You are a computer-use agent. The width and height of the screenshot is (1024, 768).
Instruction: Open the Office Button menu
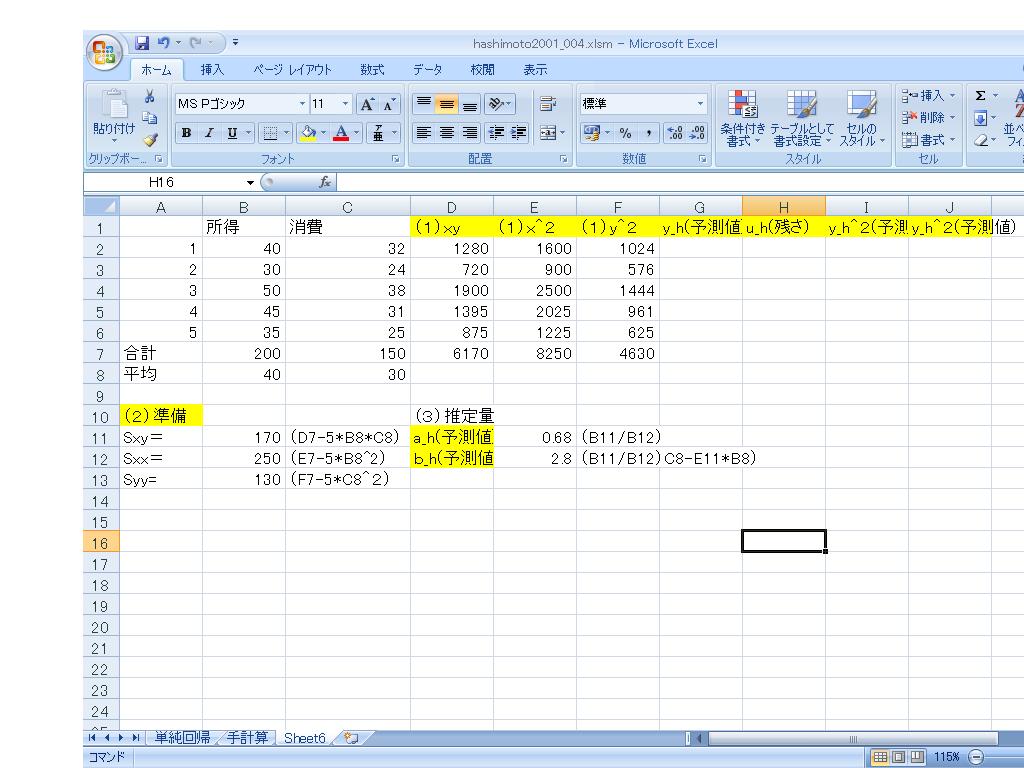[104, 52]
